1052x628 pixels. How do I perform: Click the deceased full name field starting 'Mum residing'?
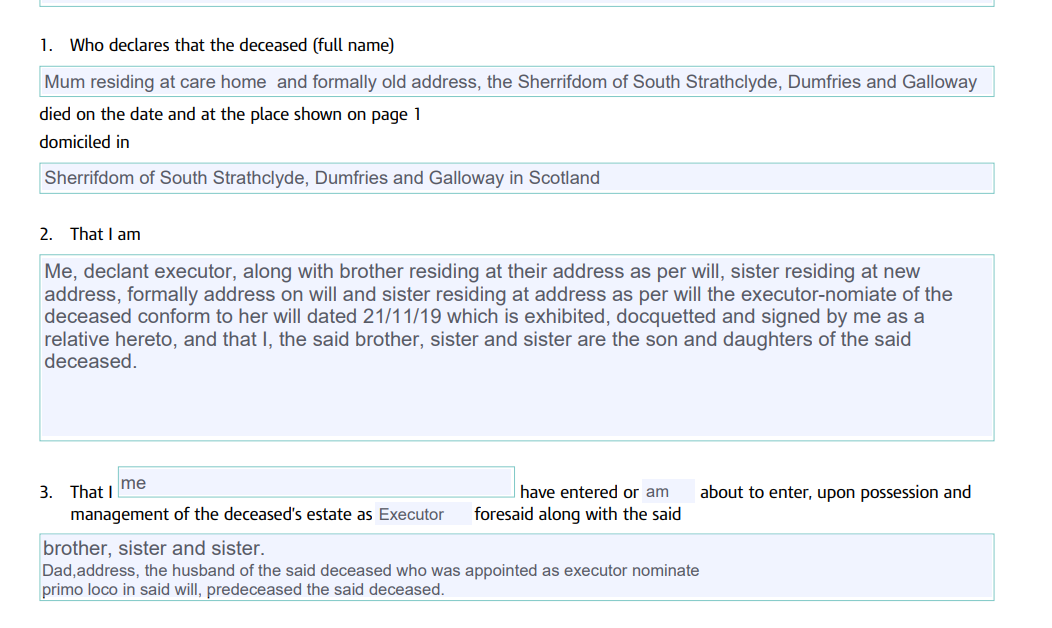coord(517,82)
